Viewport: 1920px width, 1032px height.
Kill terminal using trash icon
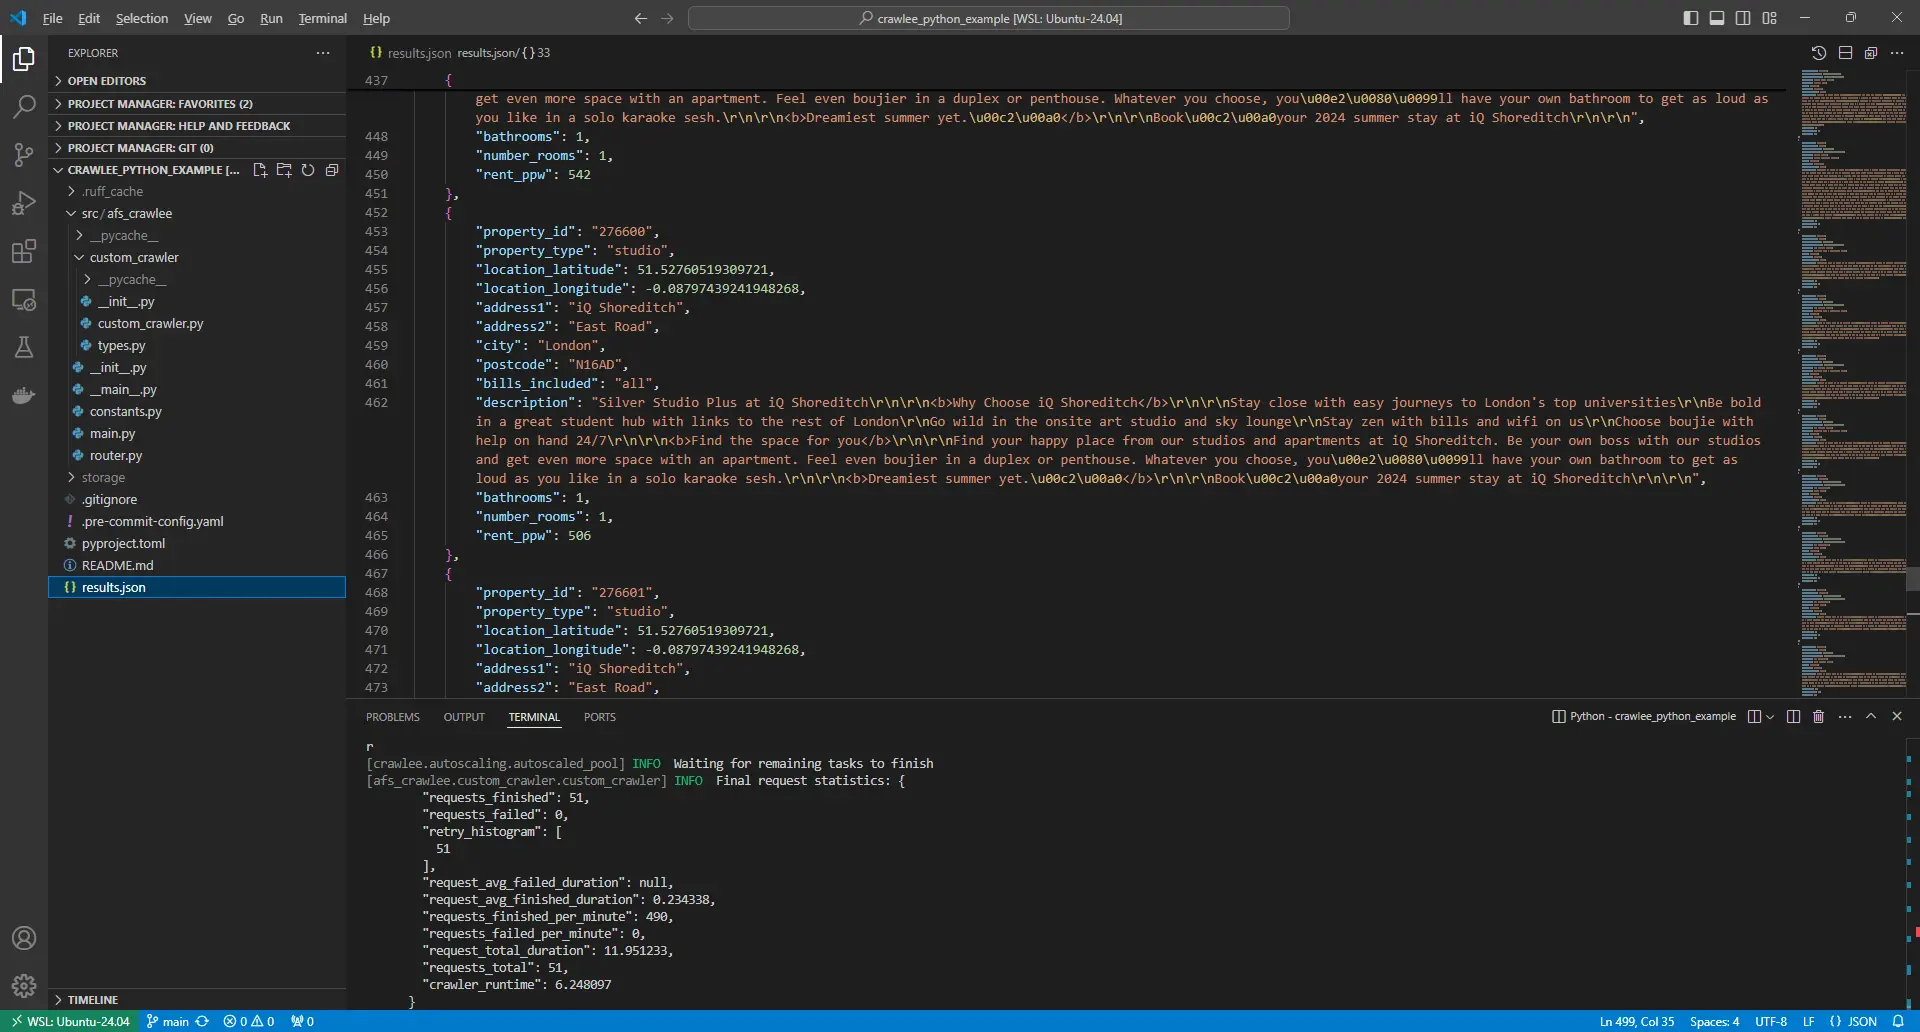(x=1819, y=717)
